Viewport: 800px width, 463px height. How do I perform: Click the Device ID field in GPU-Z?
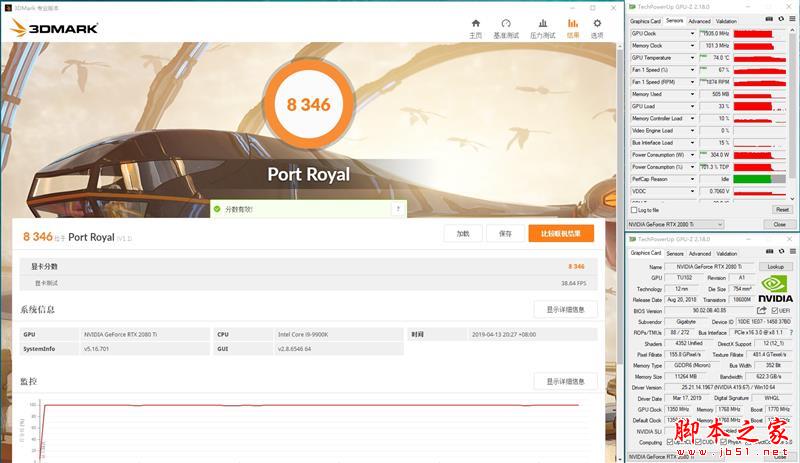coord(764,322)
